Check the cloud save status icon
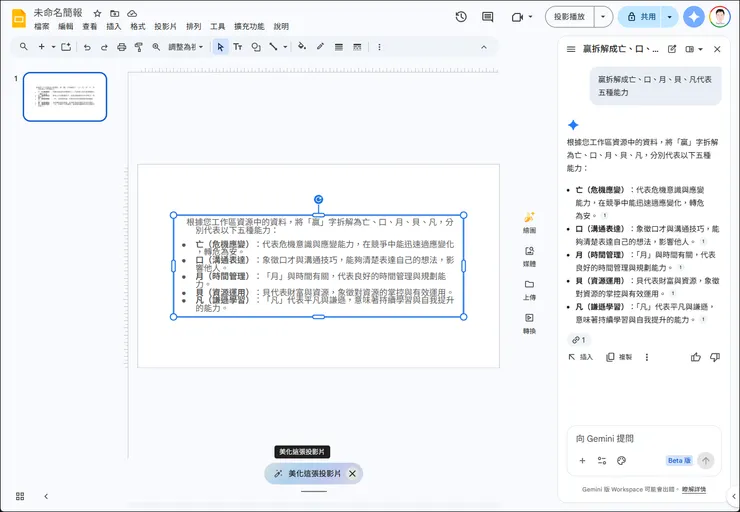This screenshot has height=512, width=740. click(133, 13)
